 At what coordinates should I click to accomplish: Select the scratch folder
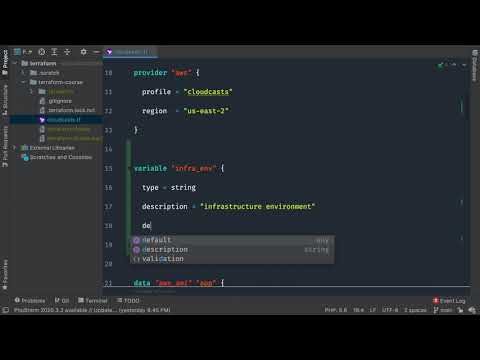click(45, 73)
